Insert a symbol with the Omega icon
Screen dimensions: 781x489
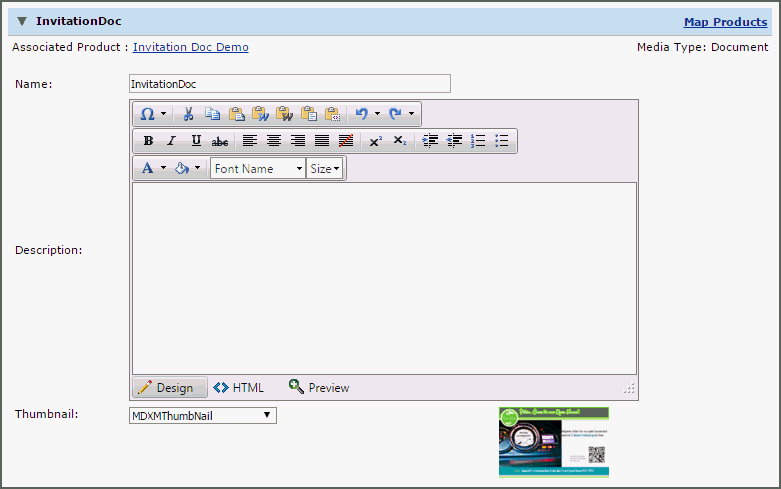click(x=147, y=114)
